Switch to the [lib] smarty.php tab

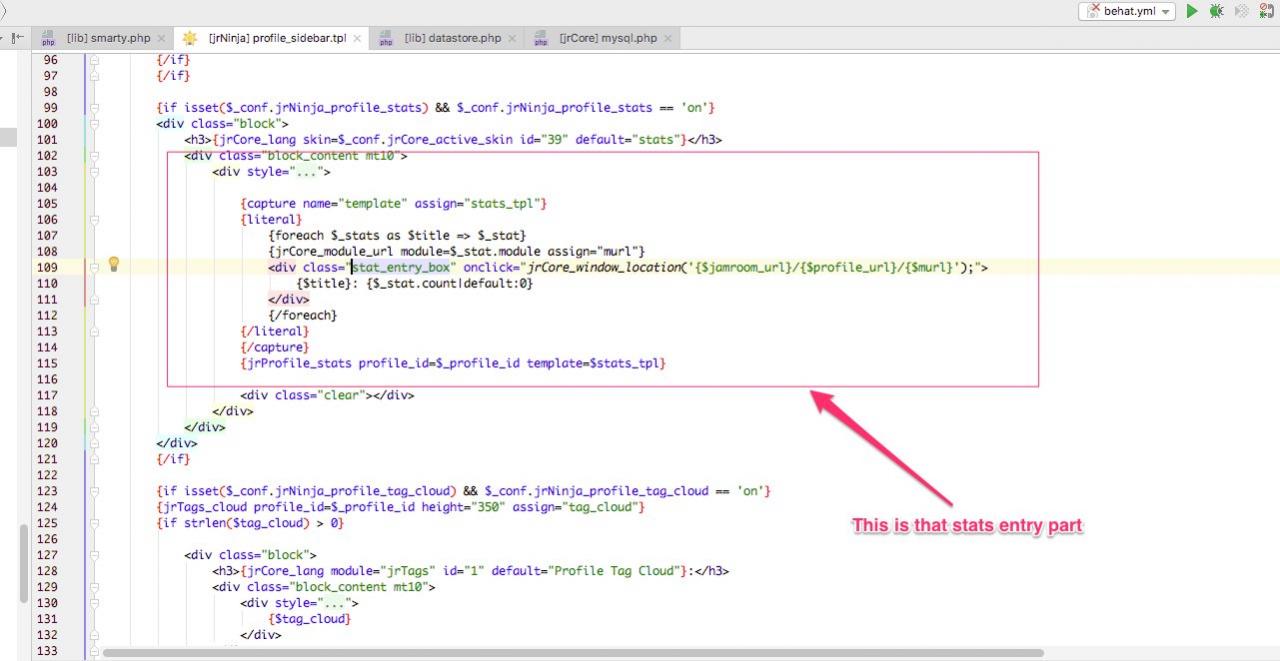108,38
